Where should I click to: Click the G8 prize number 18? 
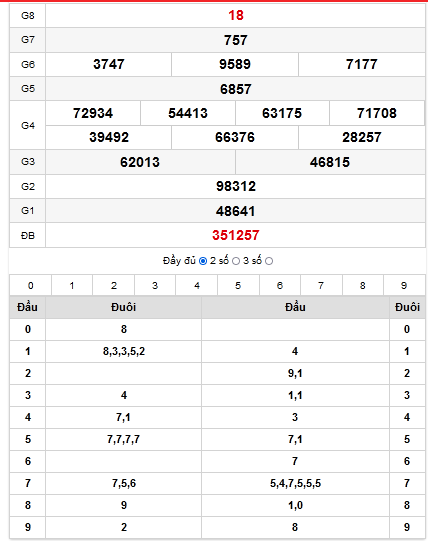point(236,16)
